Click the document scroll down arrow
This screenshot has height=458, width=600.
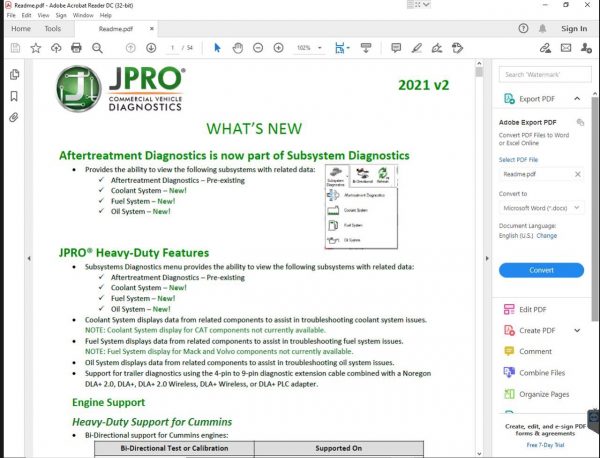[x=479, y=454]
